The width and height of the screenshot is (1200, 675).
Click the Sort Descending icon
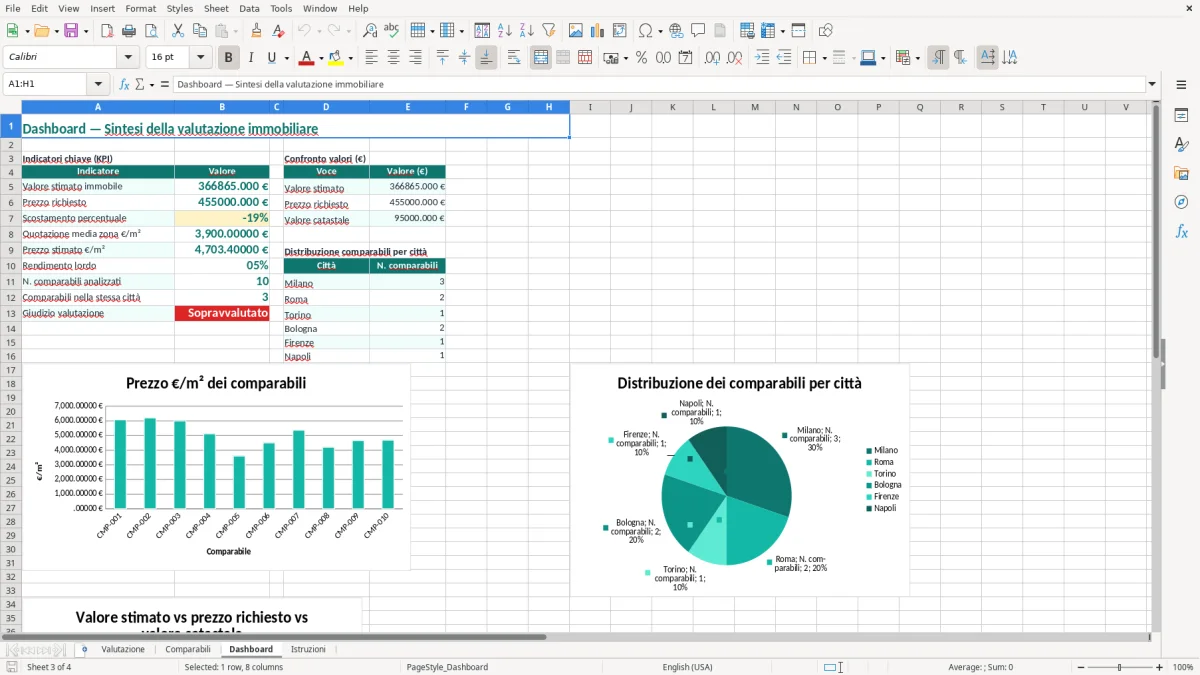(527, 31)
